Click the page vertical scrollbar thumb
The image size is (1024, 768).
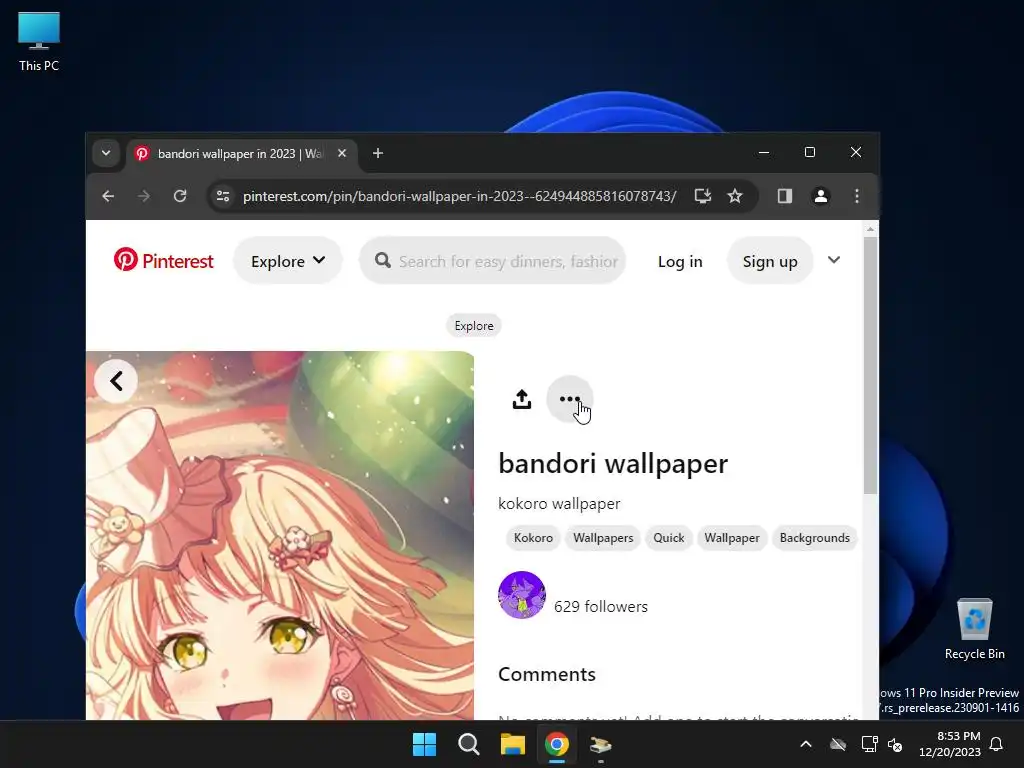pyautogui.click(x=870, y=366)
